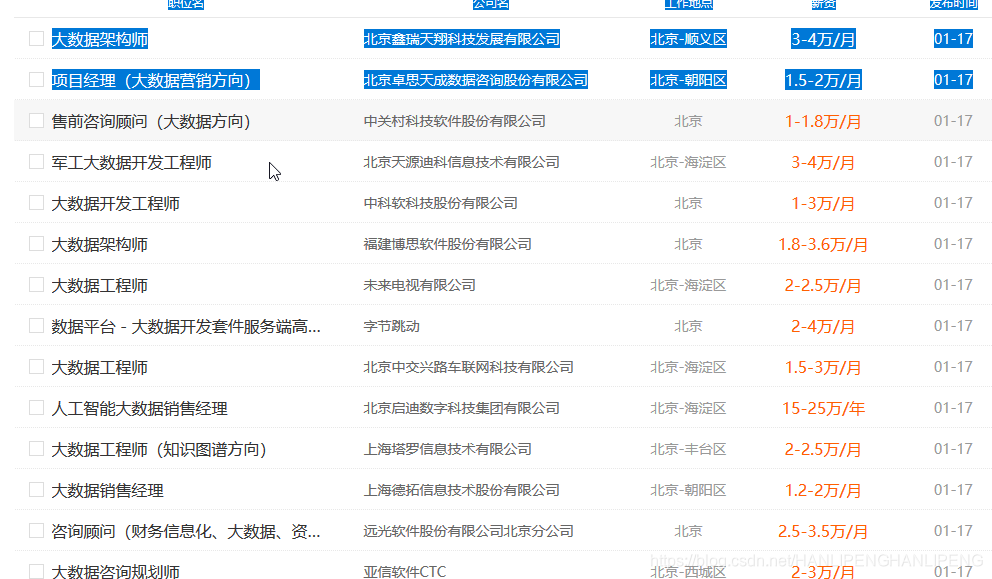Select checkbox beside 咨询顾问（财务信息化、大数据…）
The width and height of the screenshot is (992, 579).
click(x=37, y=531)
